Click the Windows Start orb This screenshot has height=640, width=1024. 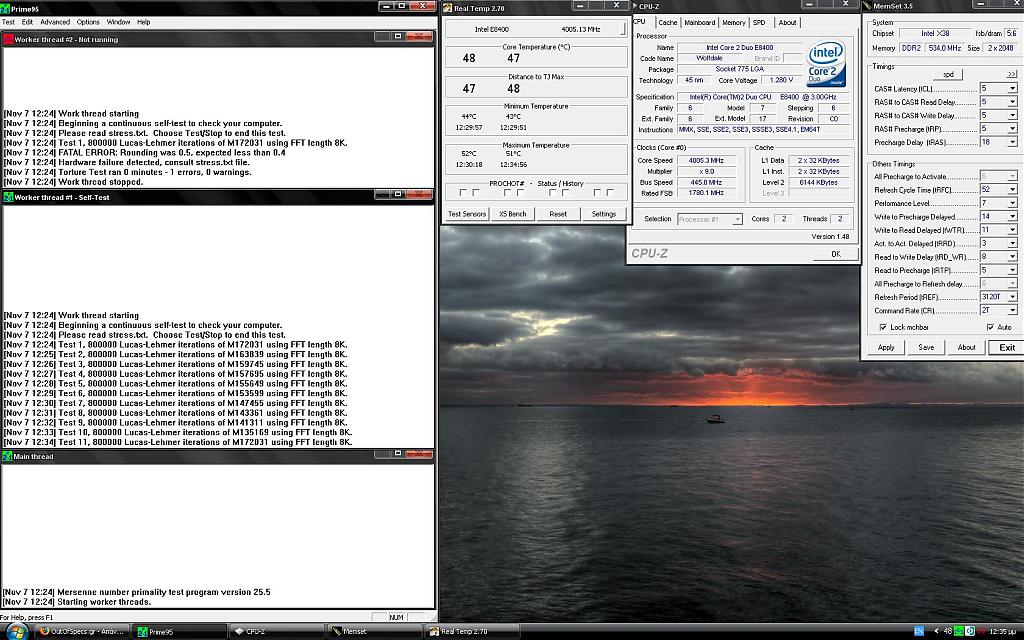click(x=16, y=632)
